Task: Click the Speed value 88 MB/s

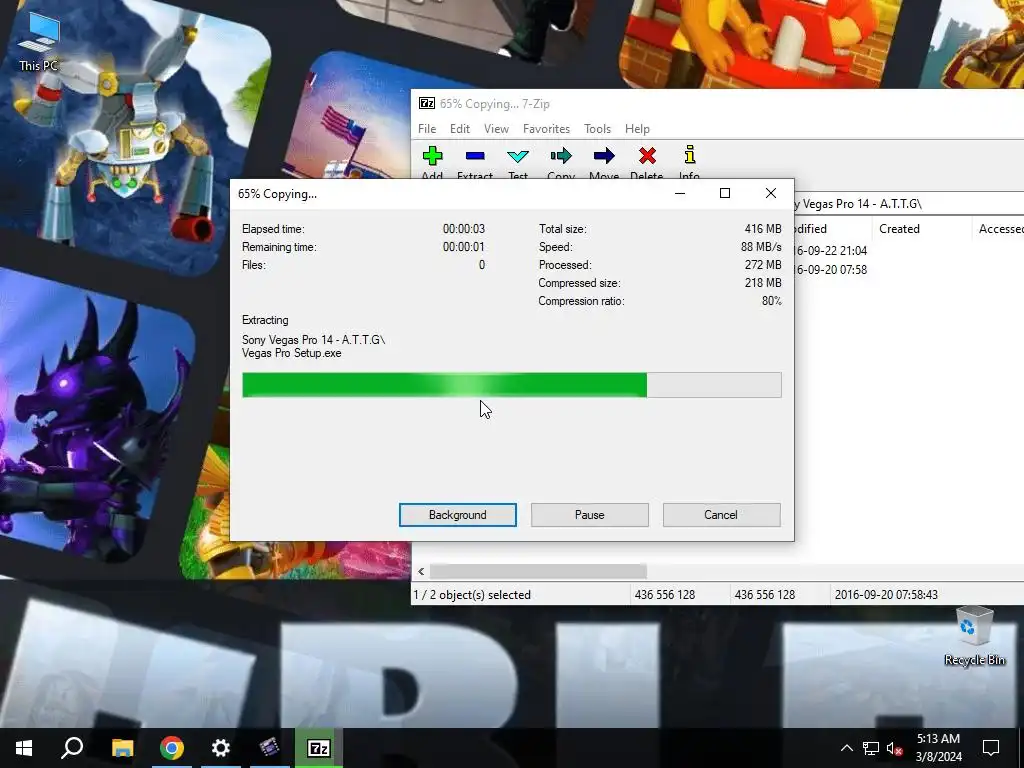Action: [x=761, y=247]
